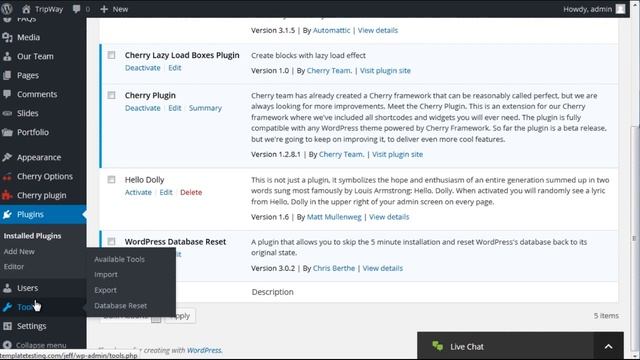The width and height of the screenshot is (640, 360).
Task: Open the Automattic author link
Action: pos(331,30)
